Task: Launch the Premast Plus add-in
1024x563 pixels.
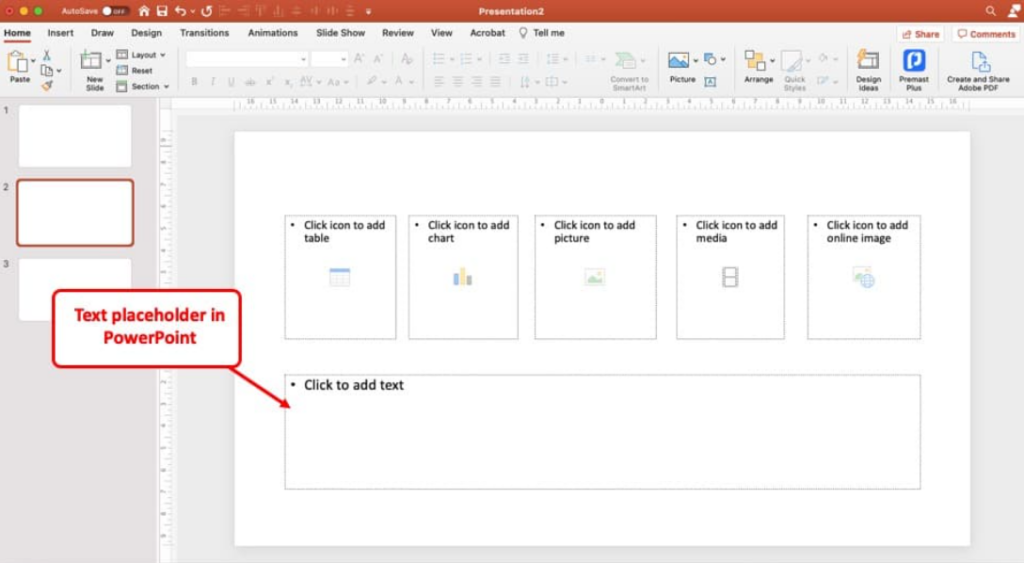Action: coord(913,68)
